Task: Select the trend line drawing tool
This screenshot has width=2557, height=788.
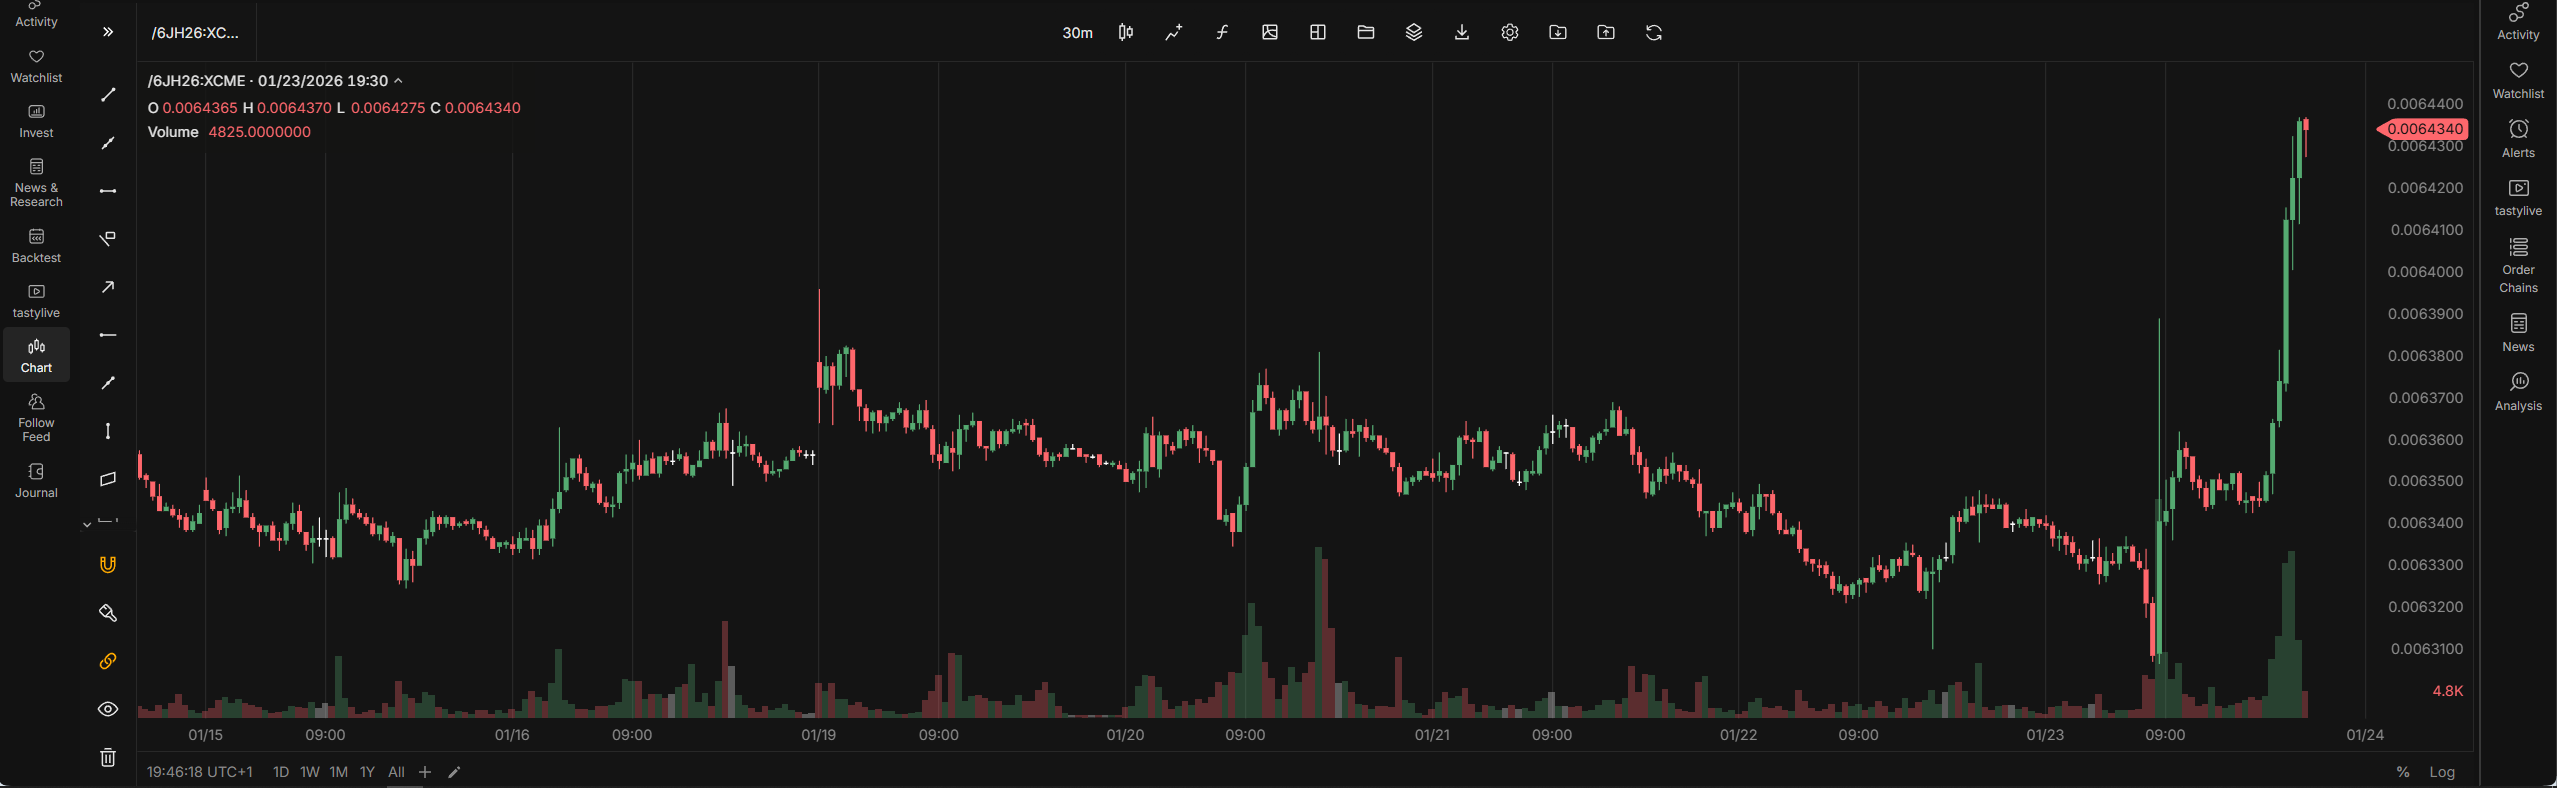Action: click(108, 95)
